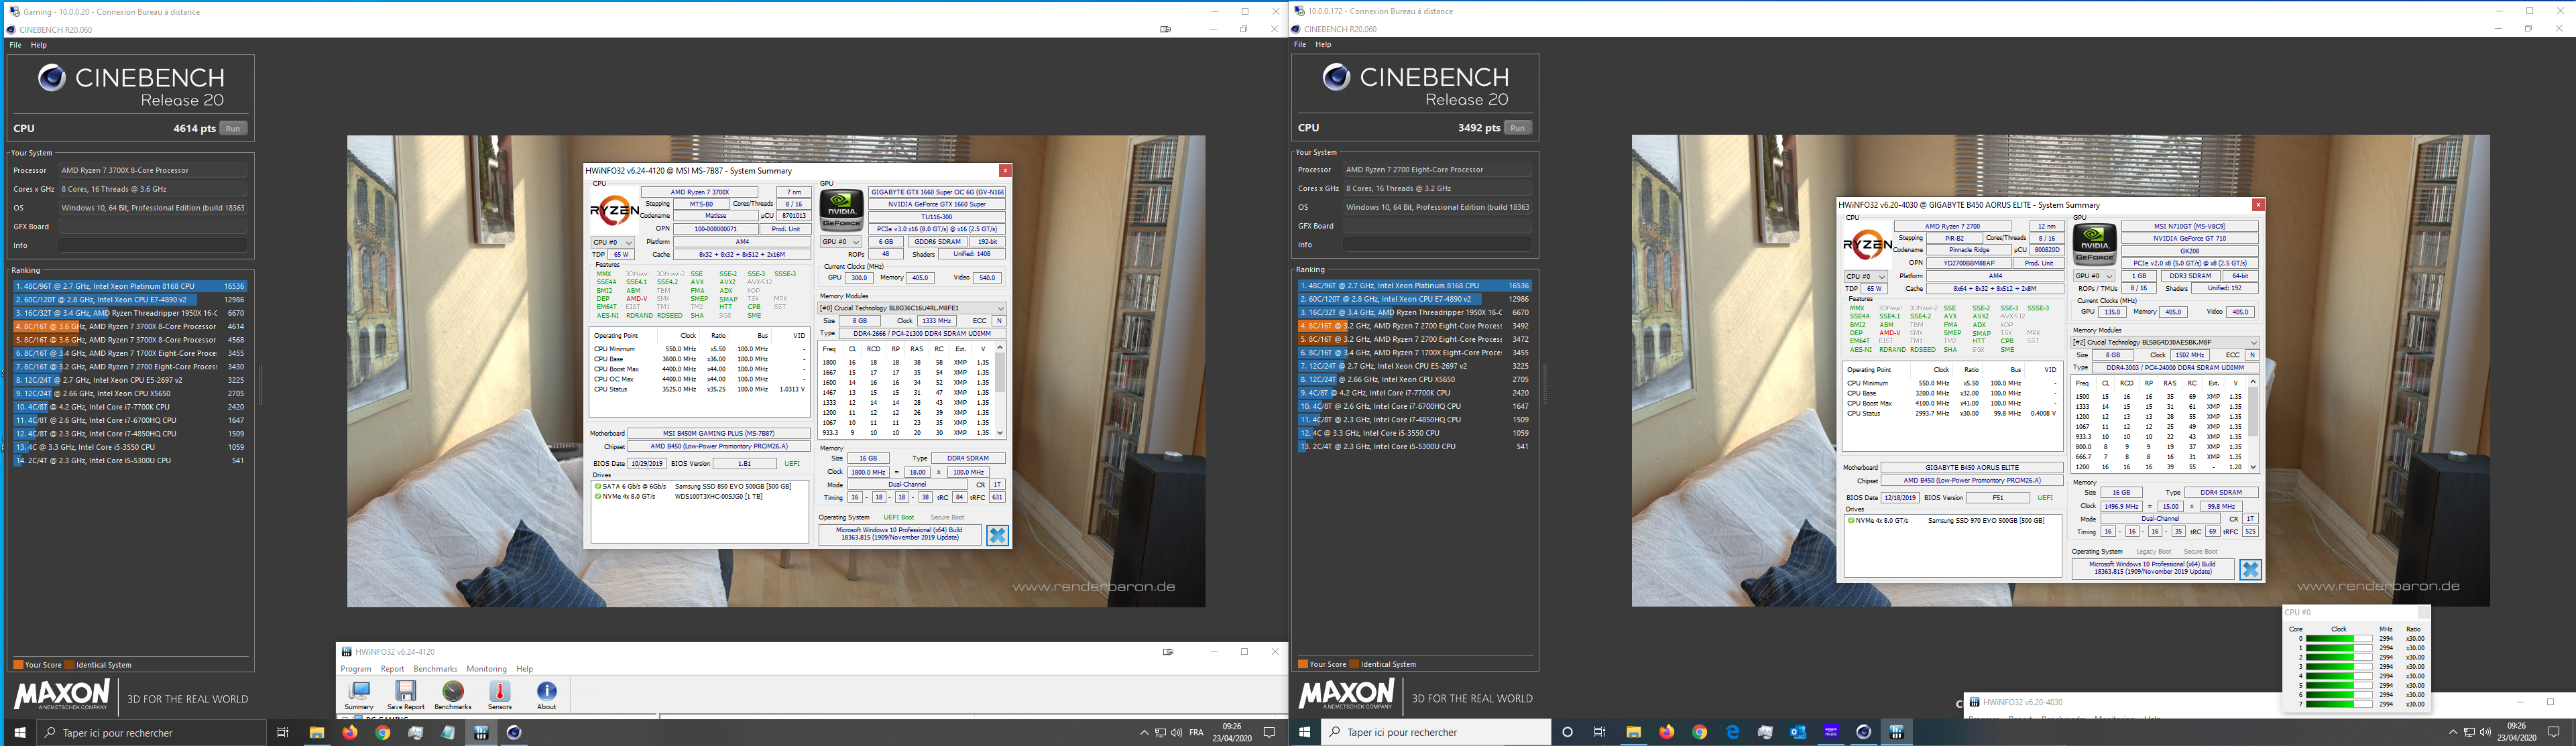The image size is (2576, 746).
Task: Open File Explorer in the 10.0.0.172 taskbar
Action: pyautogui.click(x=1633, y=733)
